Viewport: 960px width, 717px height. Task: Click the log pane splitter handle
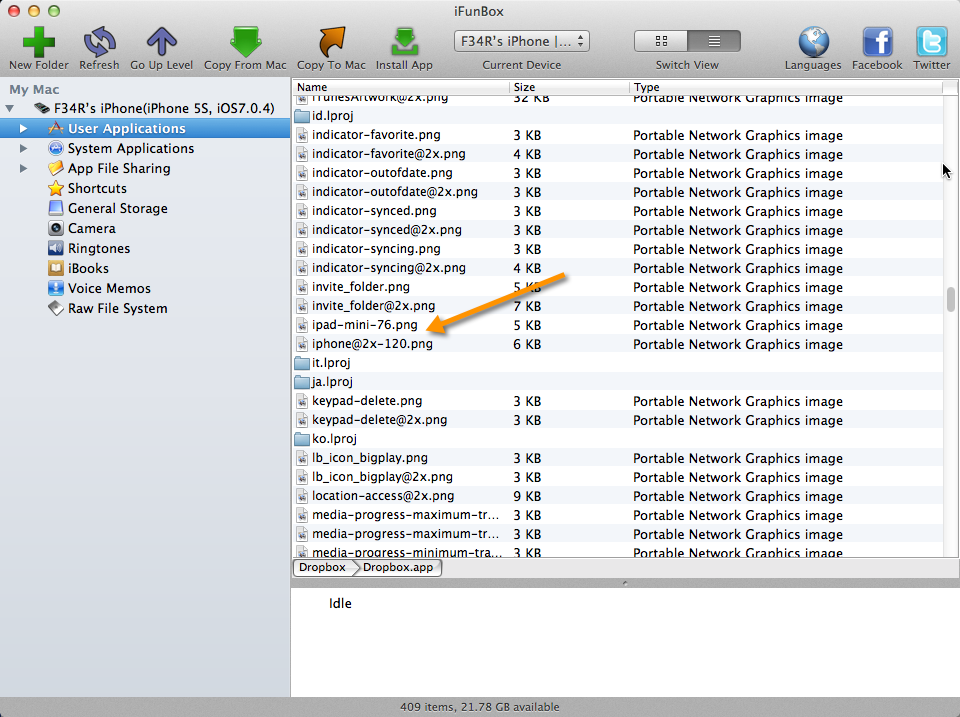624,583
